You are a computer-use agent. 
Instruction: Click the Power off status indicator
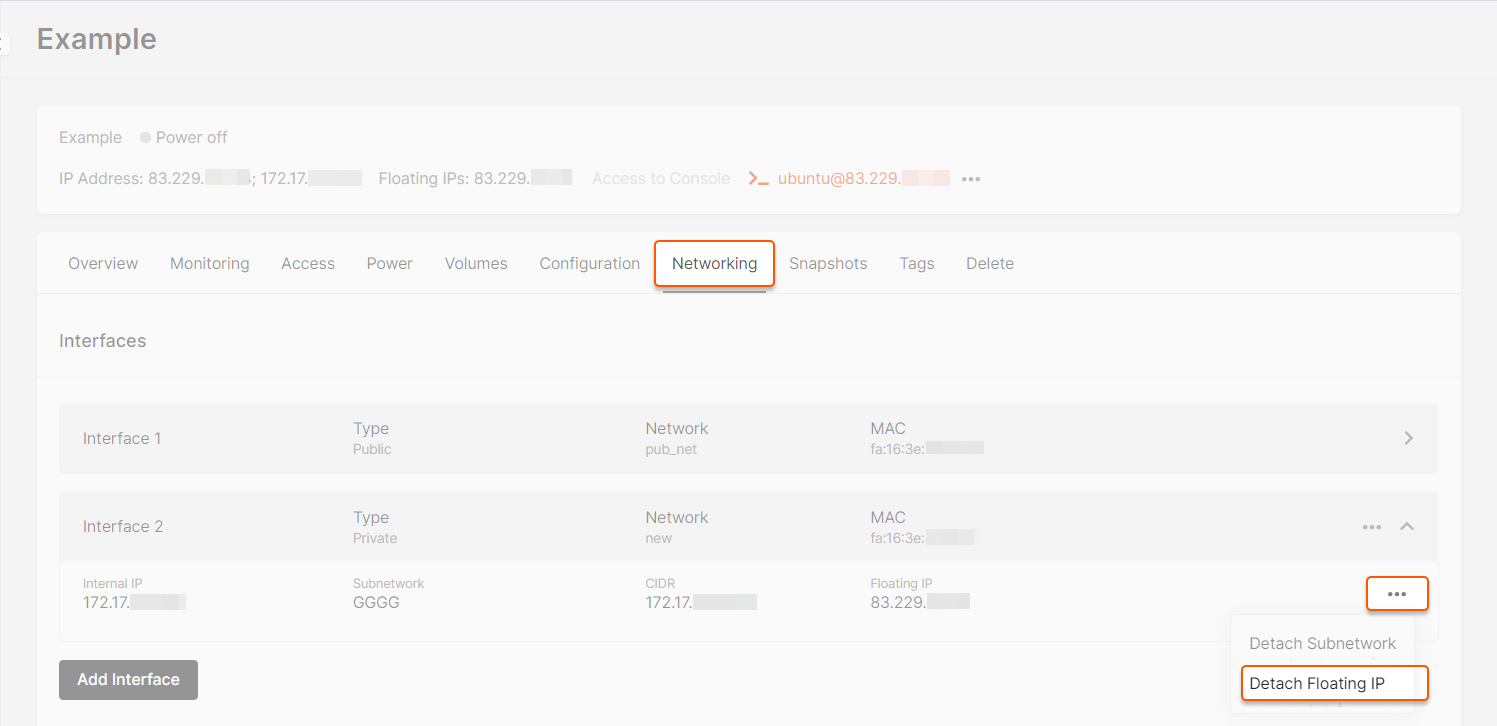(184, 138)
